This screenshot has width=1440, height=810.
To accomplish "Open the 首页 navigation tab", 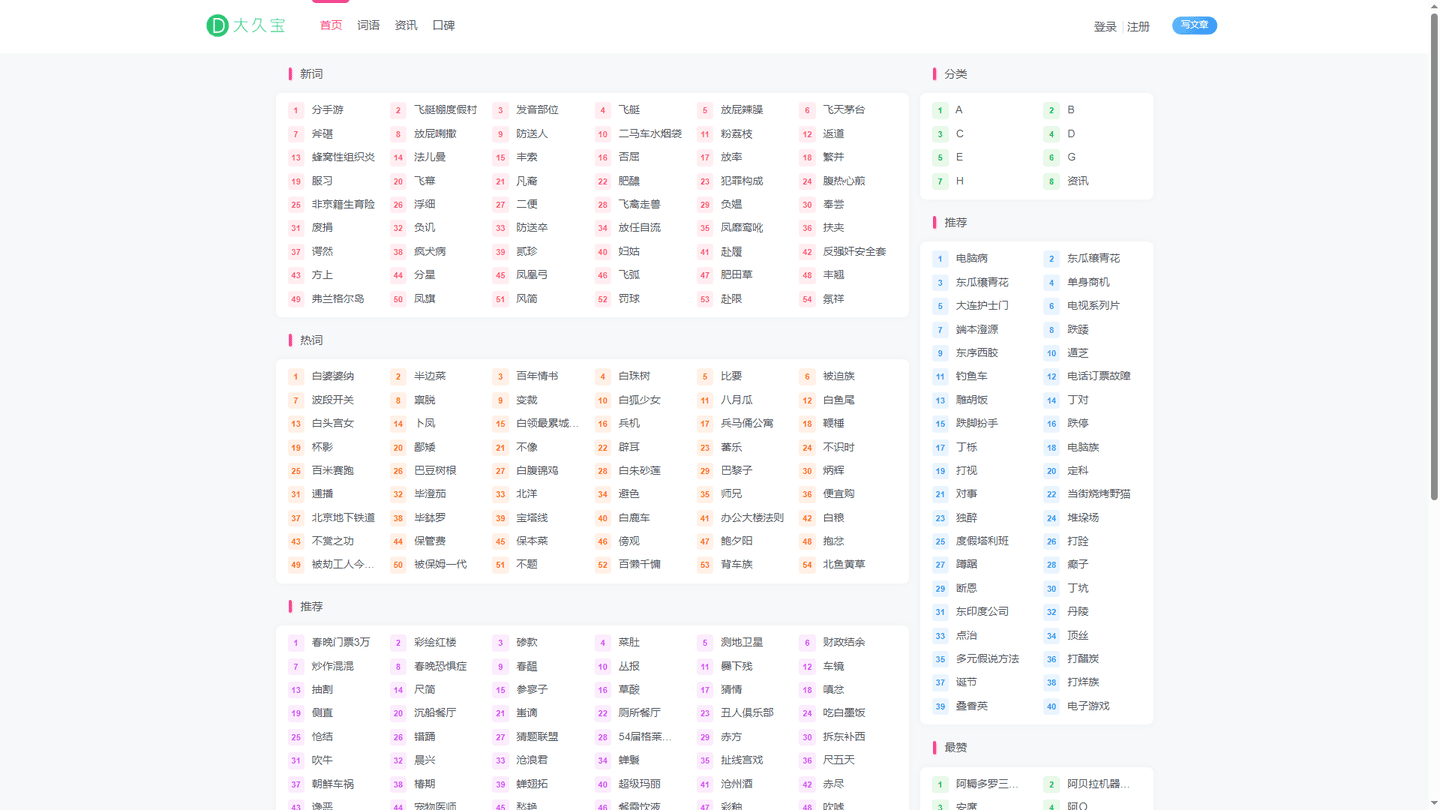I will [x=330, y=25].
